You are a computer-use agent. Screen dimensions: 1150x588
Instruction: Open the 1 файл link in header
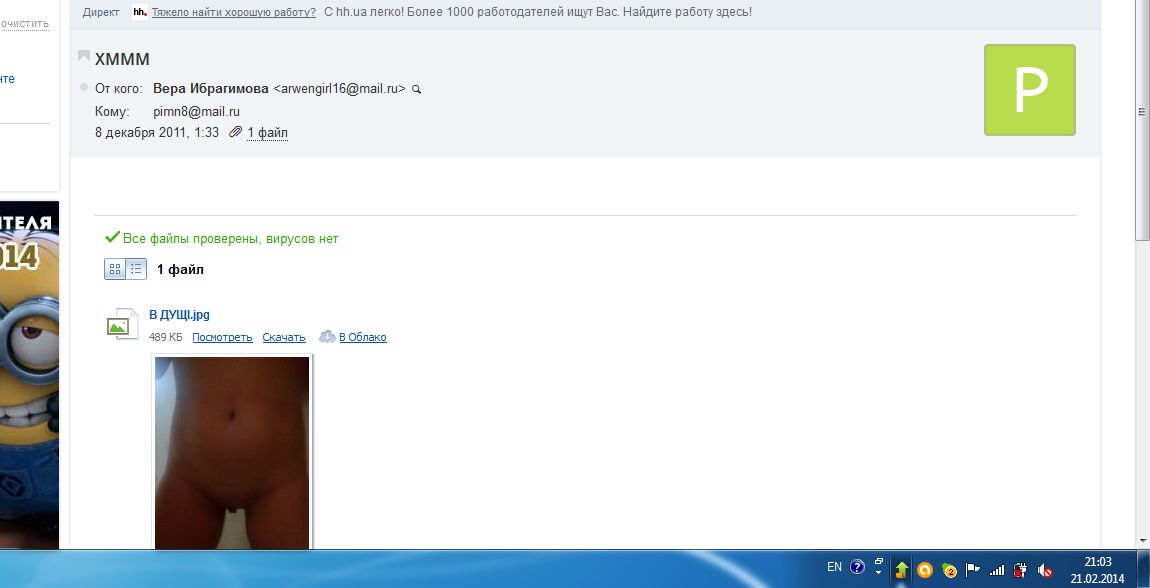pyautogui.click(x=267, y=133)
